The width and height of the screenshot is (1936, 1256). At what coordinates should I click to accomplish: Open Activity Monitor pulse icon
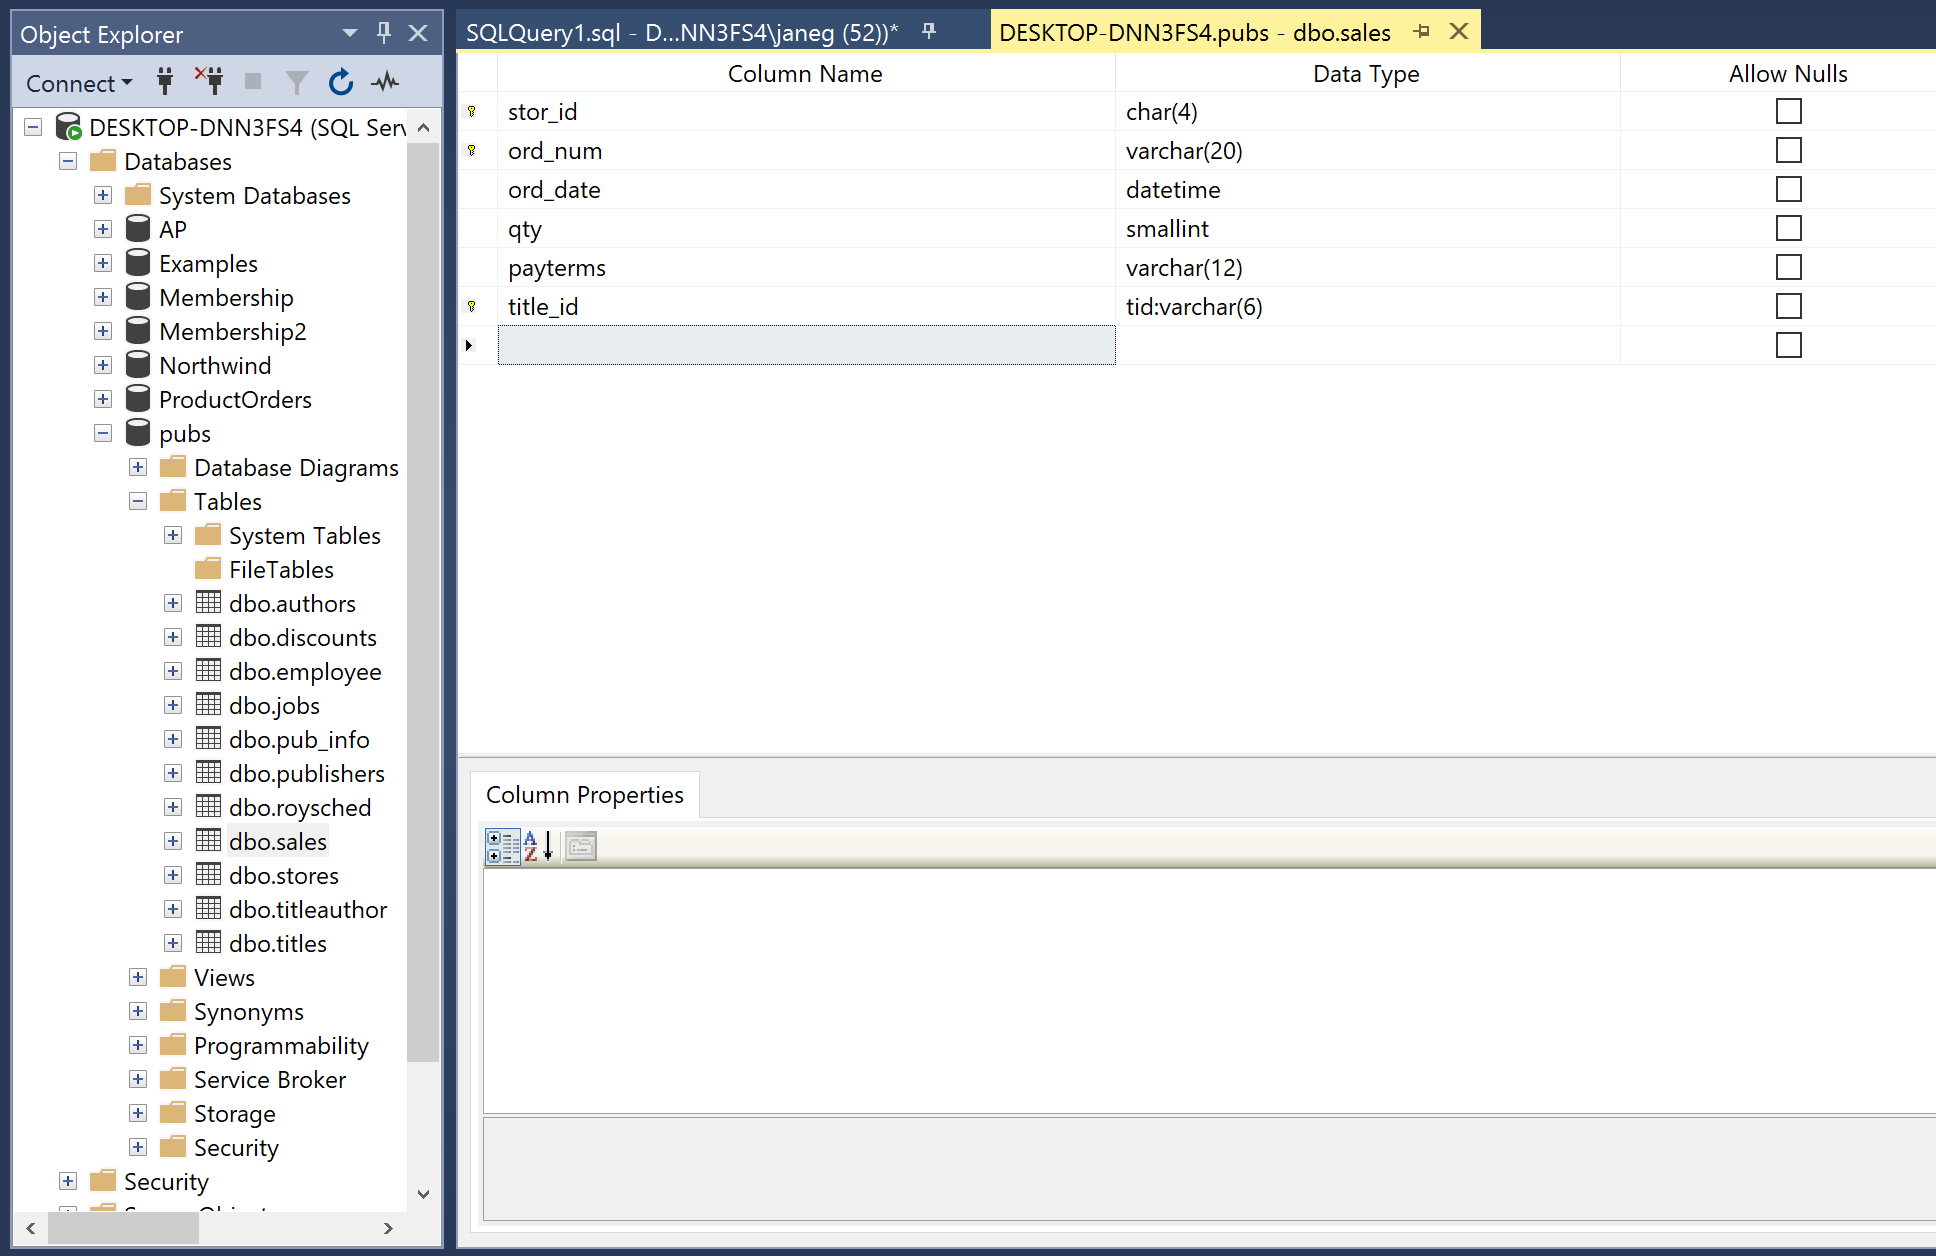pos(385,82)
